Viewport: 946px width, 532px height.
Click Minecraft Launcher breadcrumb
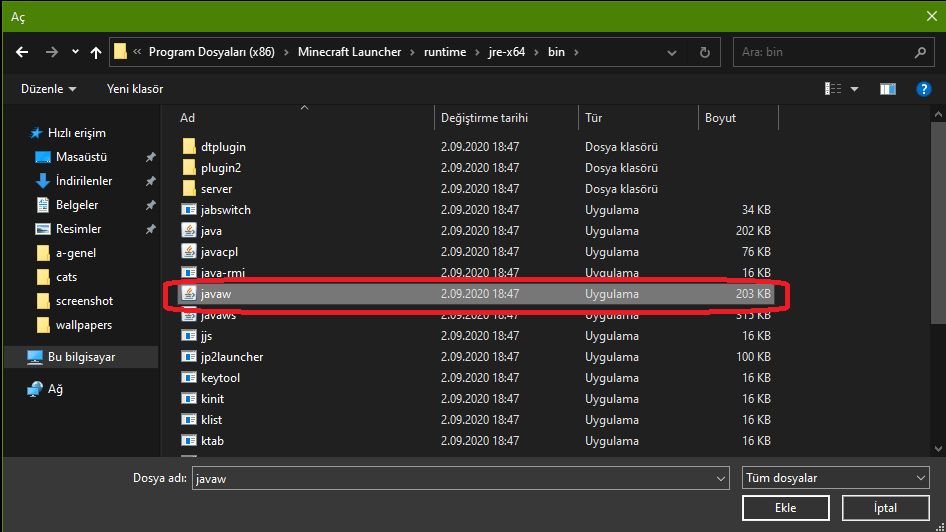pyautogui.click(x=349, y=52)
